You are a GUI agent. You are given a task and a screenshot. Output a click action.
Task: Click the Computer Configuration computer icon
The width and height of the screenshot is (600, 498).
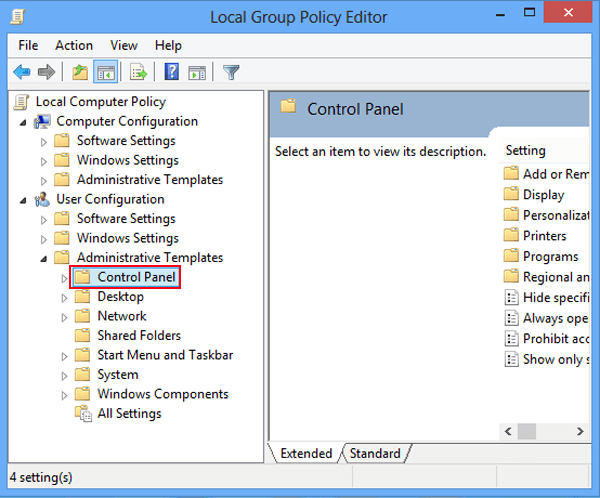[42, 122]
